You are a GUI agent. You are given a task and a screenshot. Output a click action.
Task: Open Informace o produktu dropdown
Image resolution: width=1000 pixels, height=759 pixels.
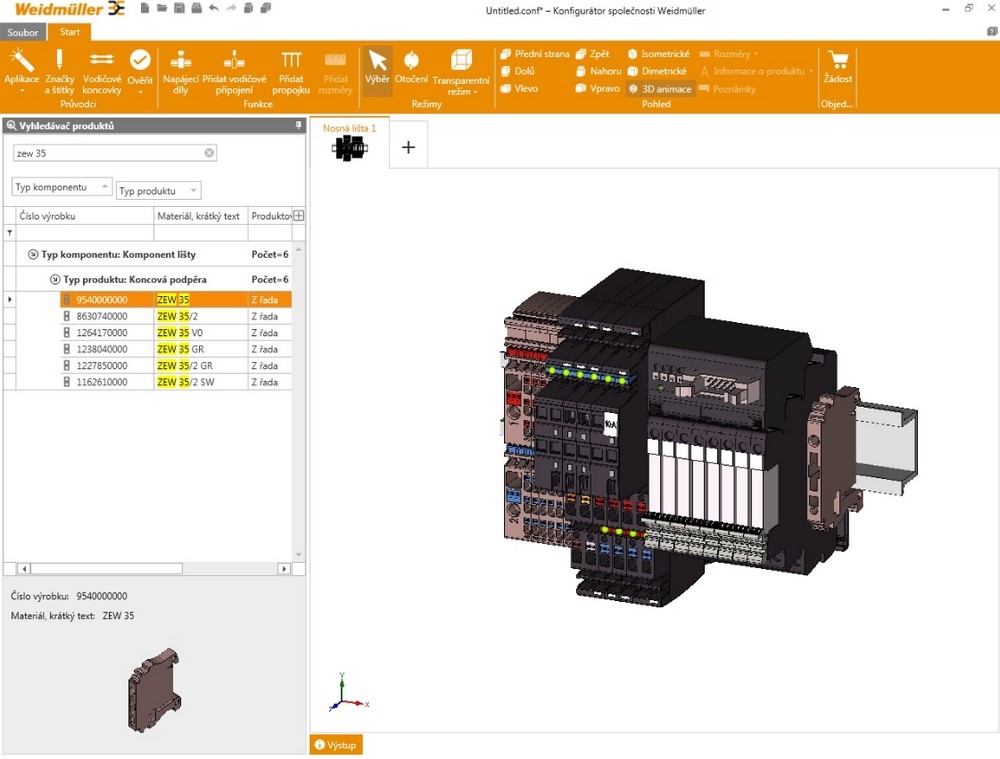point(756,71)
